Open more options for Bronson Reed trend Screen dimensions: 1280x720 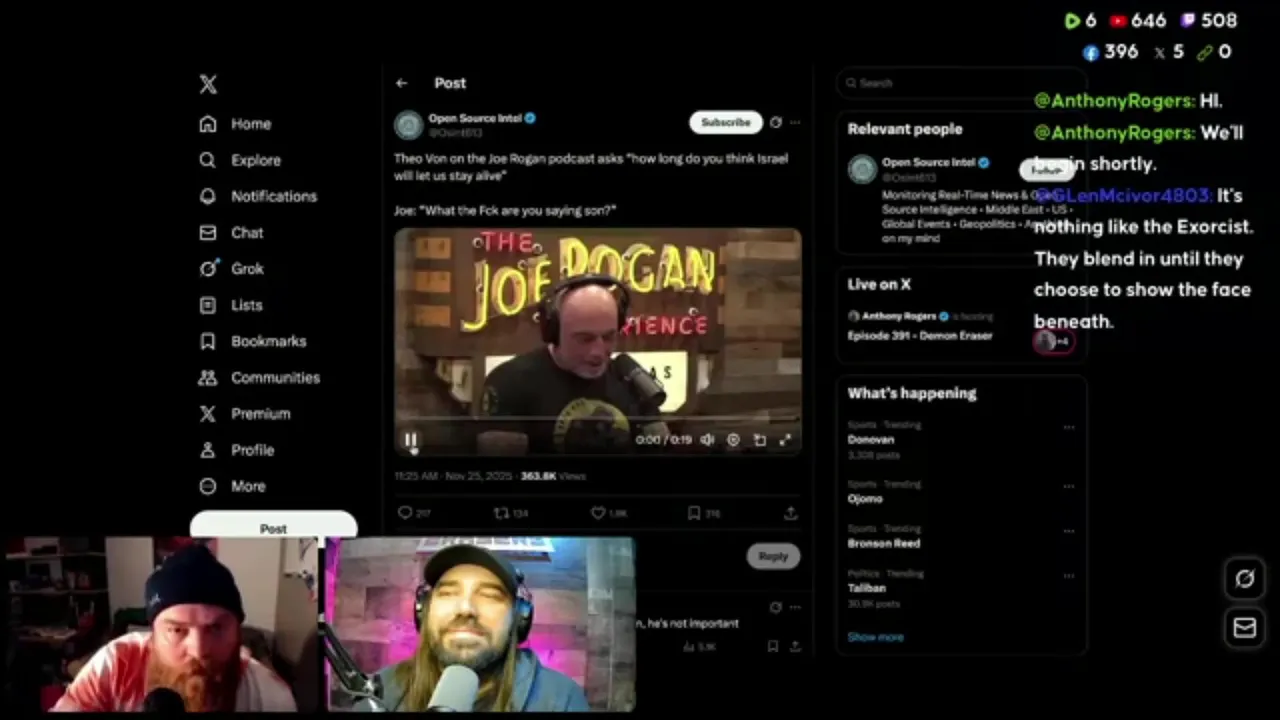click(x=1069, y=531)
